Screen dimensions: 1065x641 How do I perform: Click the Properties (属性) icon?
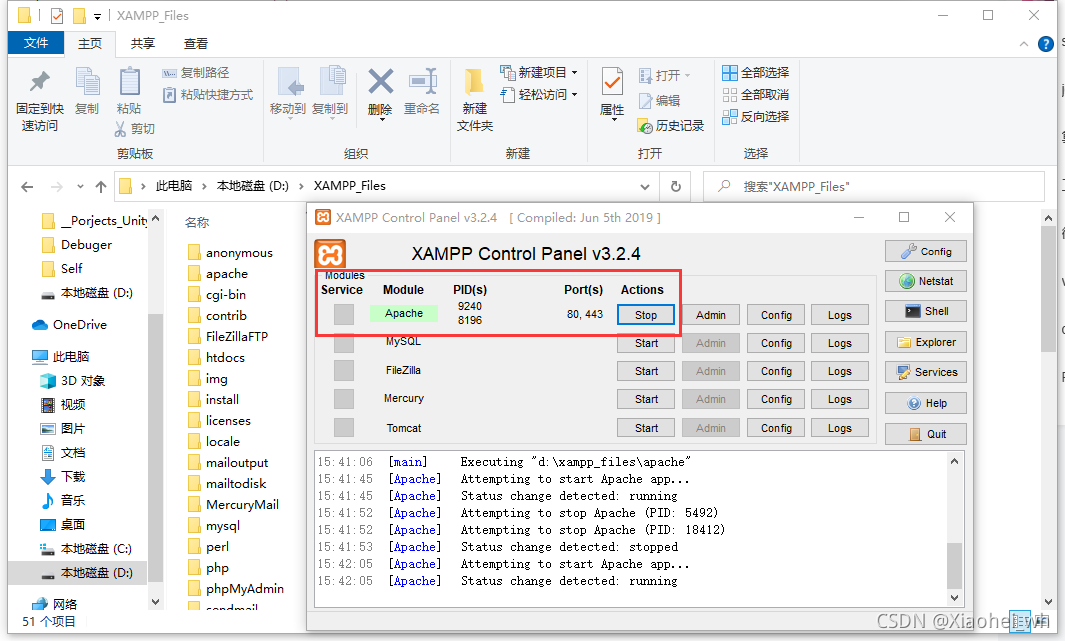[x=612, y=82]
